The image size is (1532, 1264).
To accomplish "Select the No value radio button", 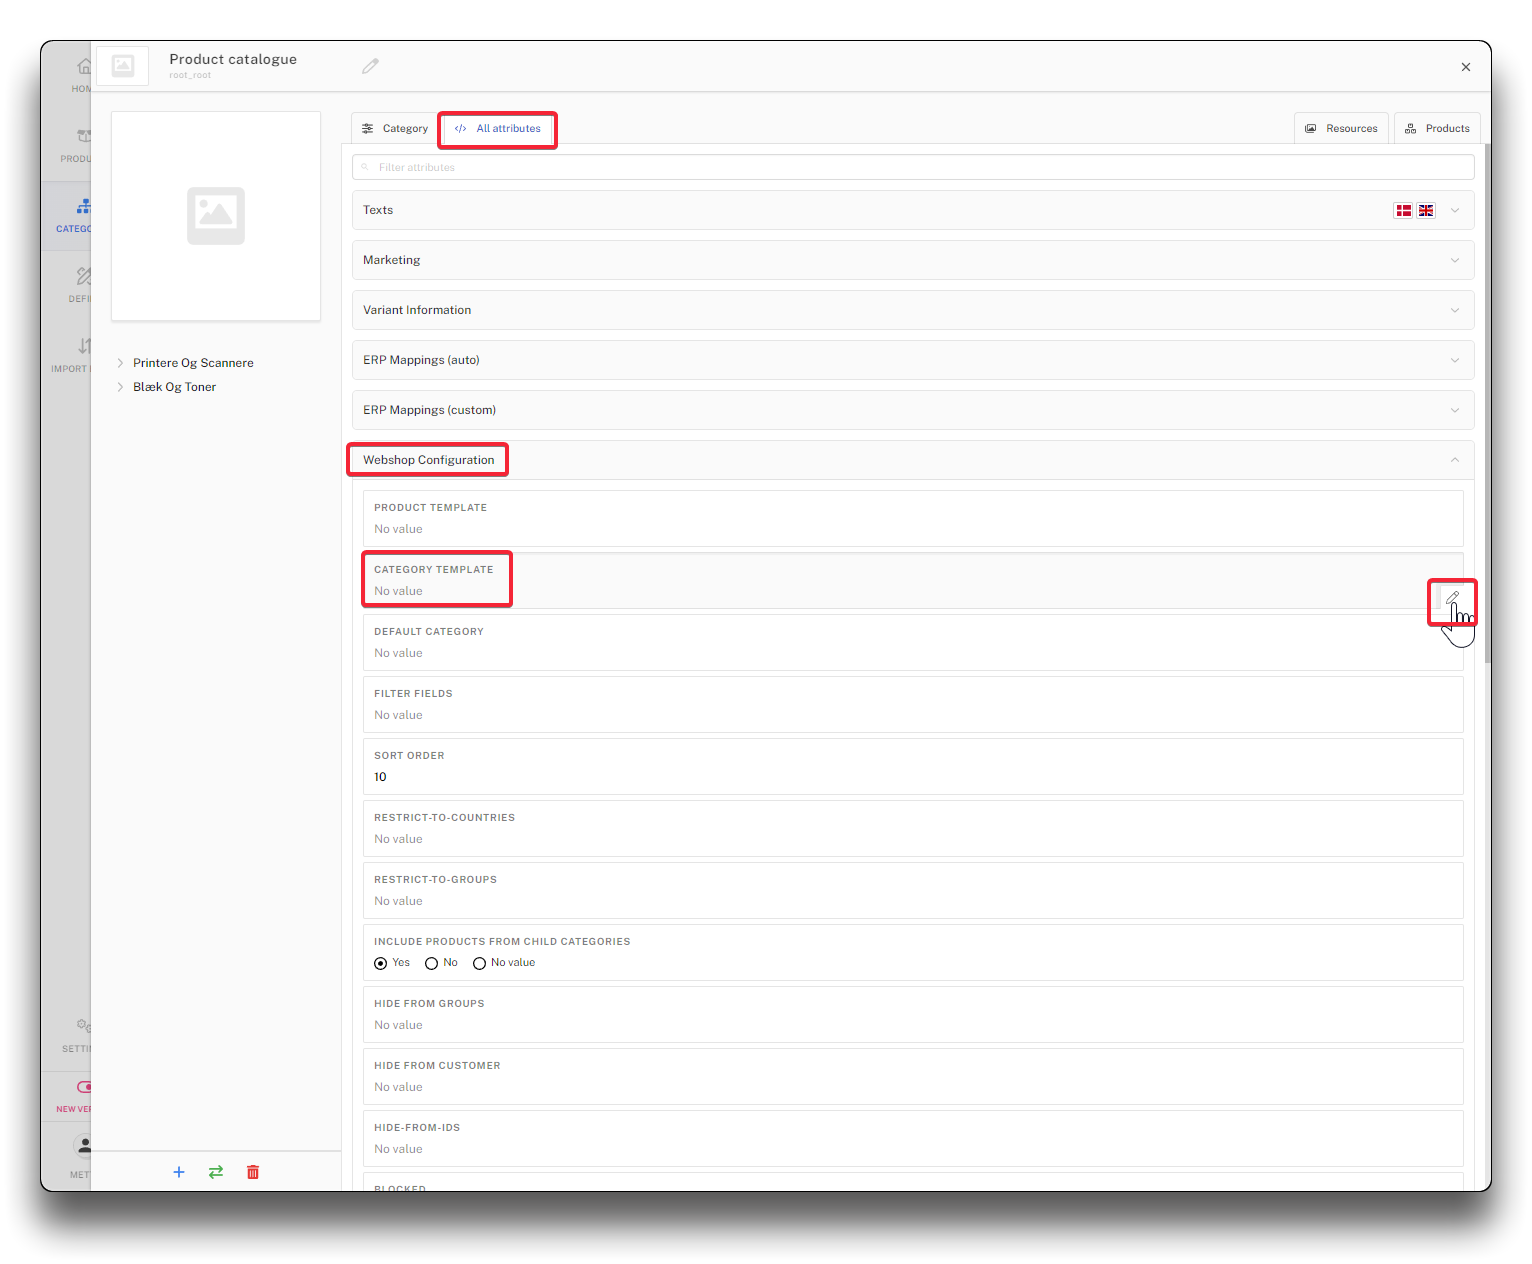I will click(480, 963).
